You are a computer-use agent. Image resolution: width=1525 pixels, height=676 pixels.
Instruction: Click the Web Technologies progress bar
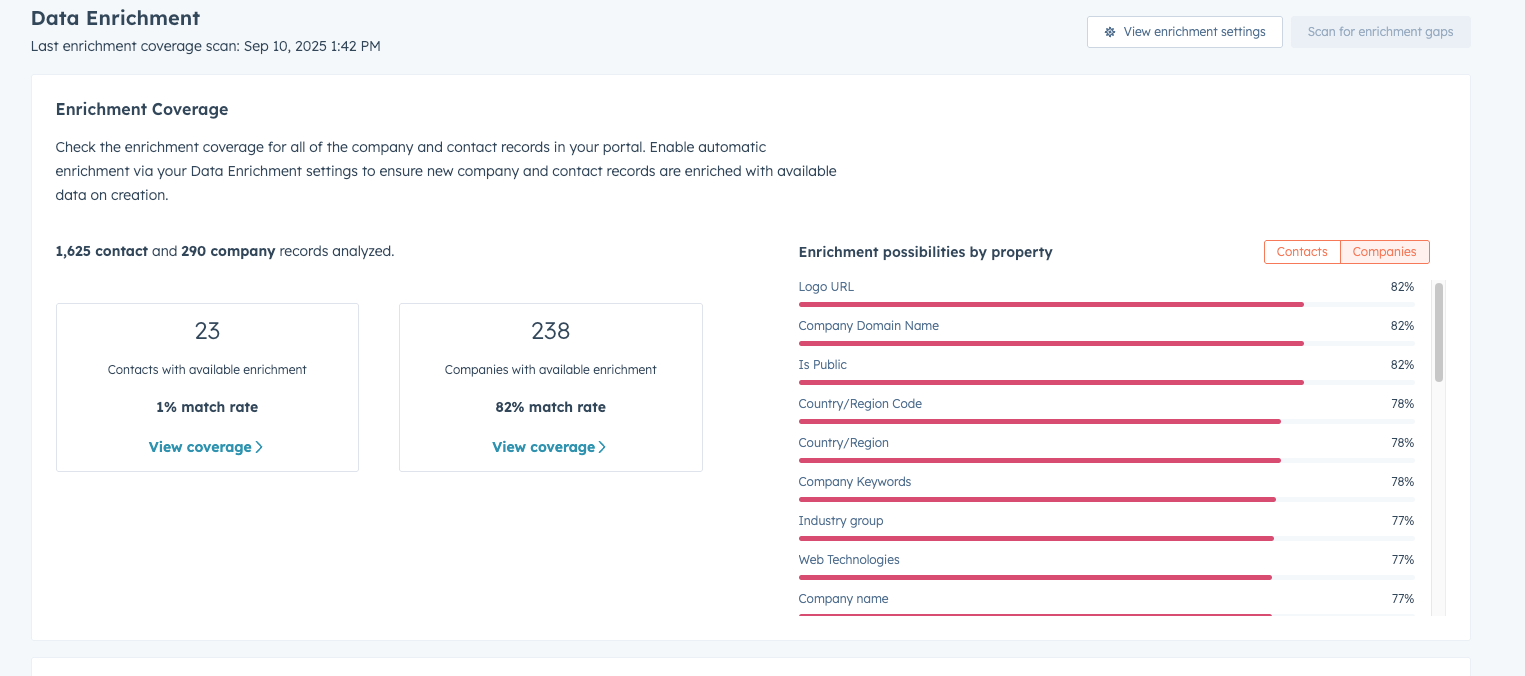point(1106,577)
